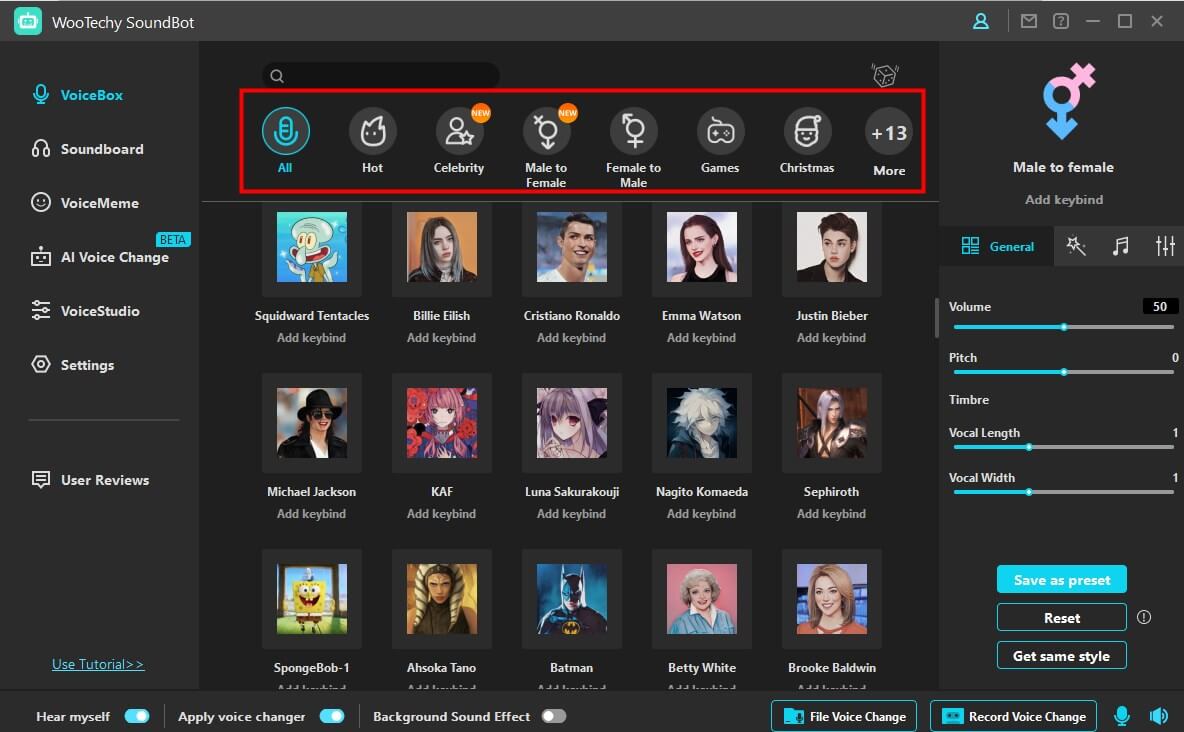This screenshot has width=1184, height=732.
Task: Turn off Apply voice changer
Action: pos(333,716)
